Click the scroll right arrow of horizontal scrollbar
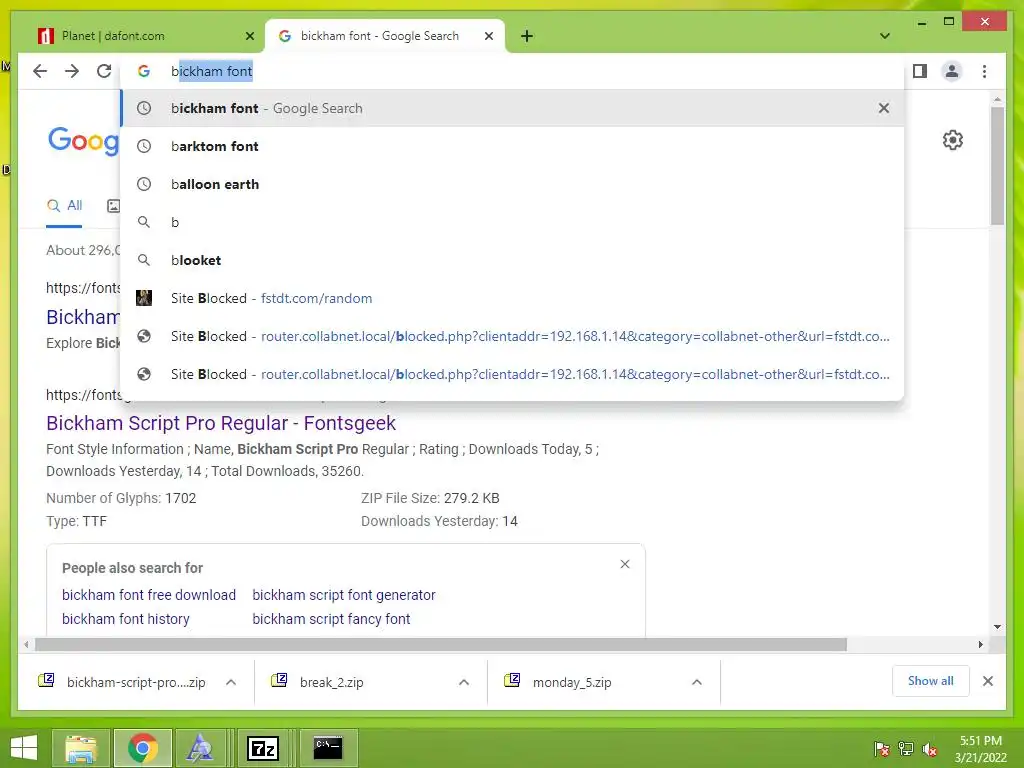 [x=980, y=645]
